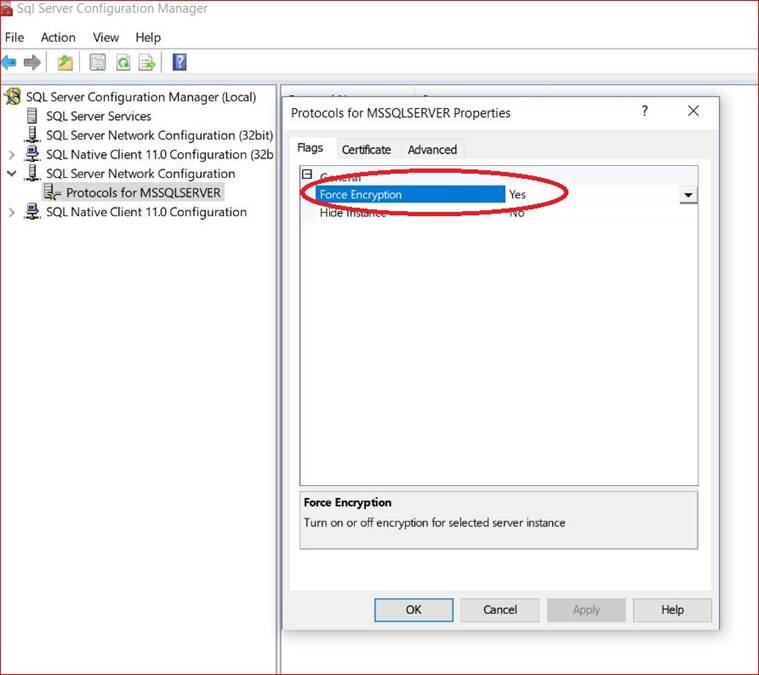Collapse the General property group
Viewport: 759px width, 675px height.
click(307, 174)
